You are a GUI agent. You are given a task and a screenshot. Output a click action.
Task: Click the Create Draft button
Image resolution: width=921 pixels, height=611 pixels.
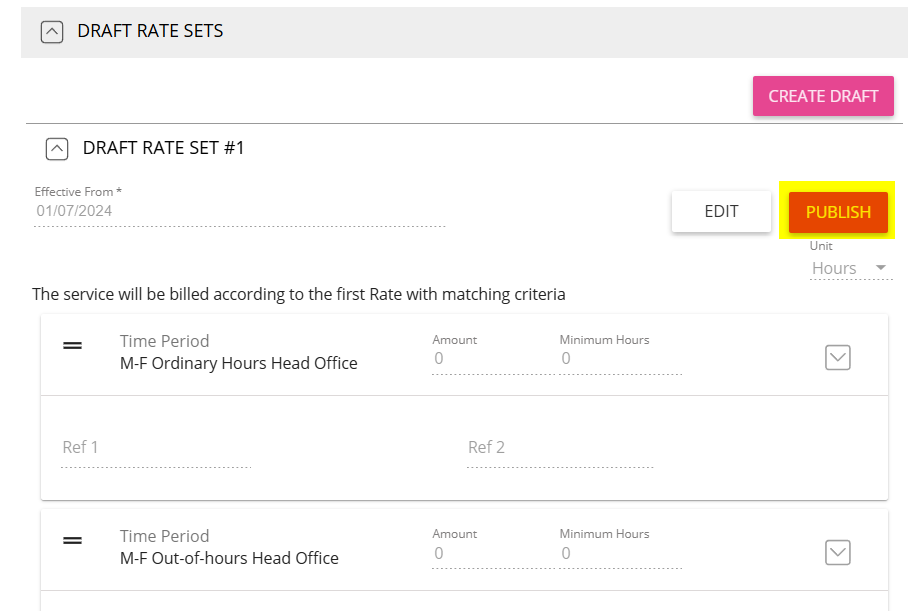coord(823,96)
